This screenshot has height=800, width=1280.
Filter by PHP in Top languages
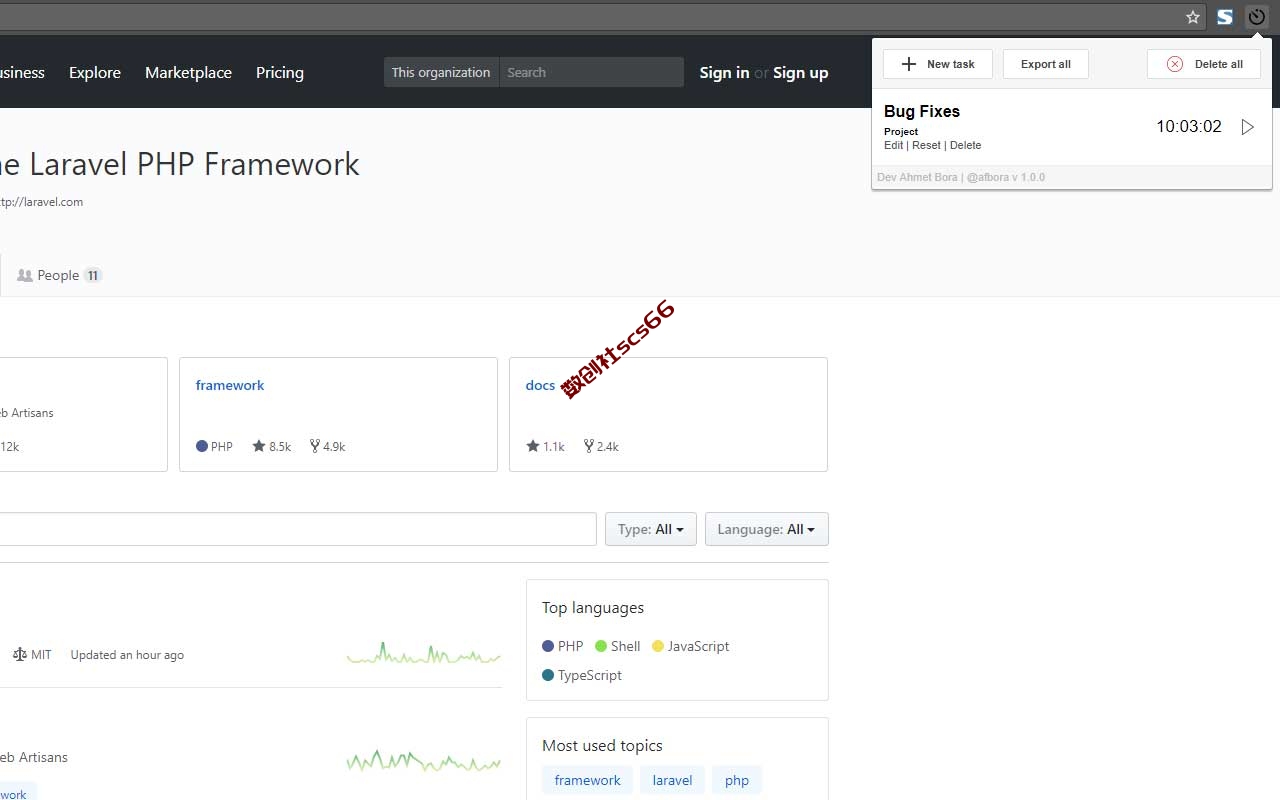(x=563, y=646)
